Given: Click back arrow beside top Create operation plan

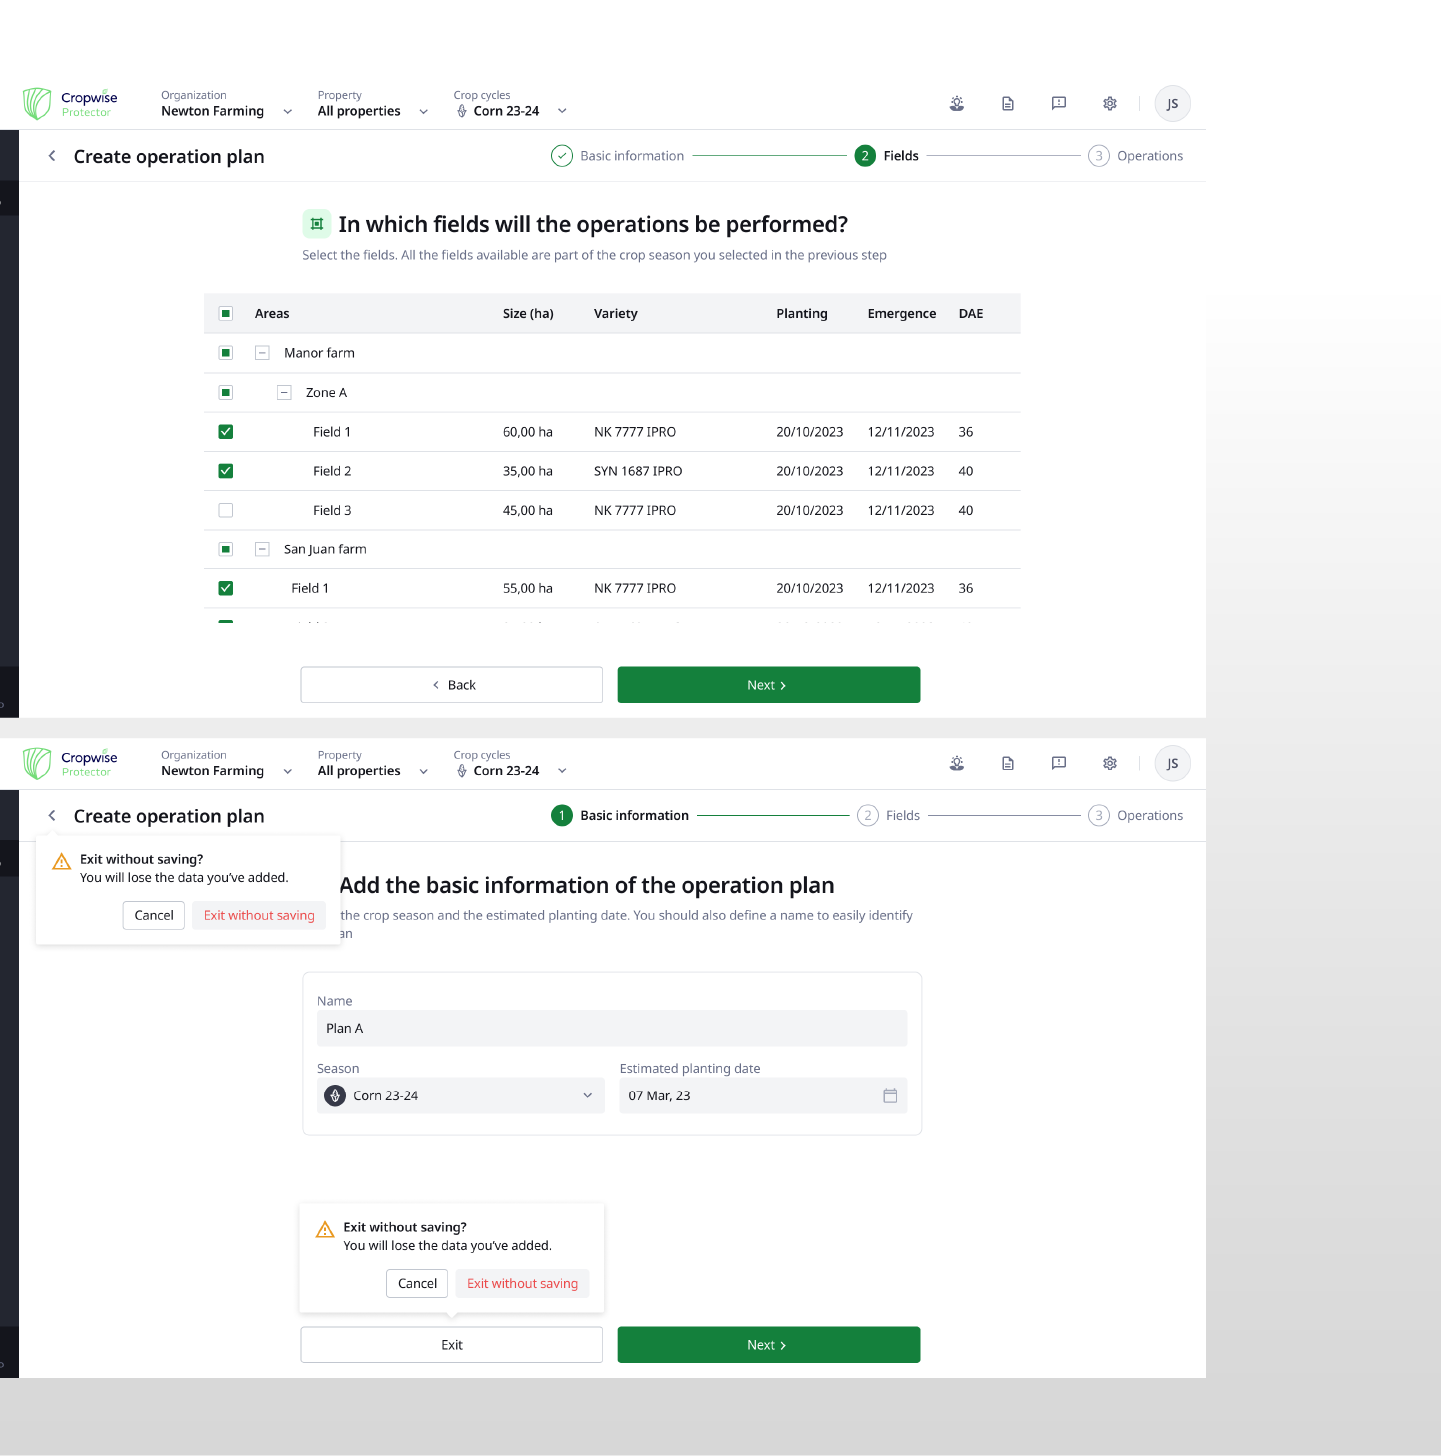Looking at the screenshot, I should pyautogui.click(x=52, y=156).
